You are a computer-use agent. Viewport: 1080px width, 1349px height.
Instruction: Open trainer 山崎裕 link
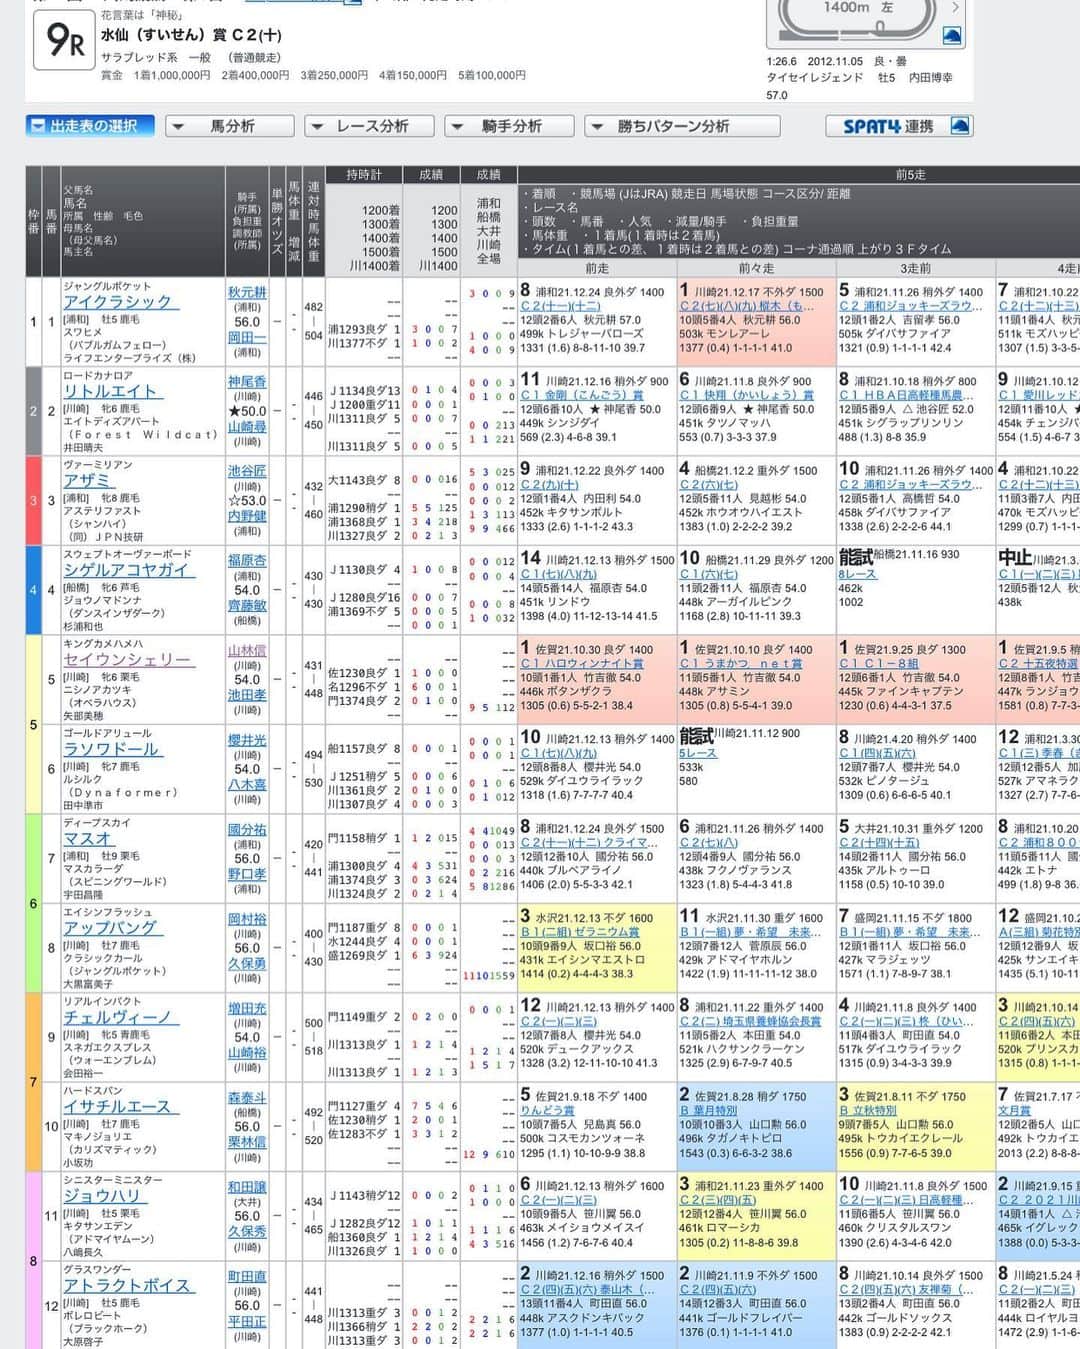coord(247,1053)
